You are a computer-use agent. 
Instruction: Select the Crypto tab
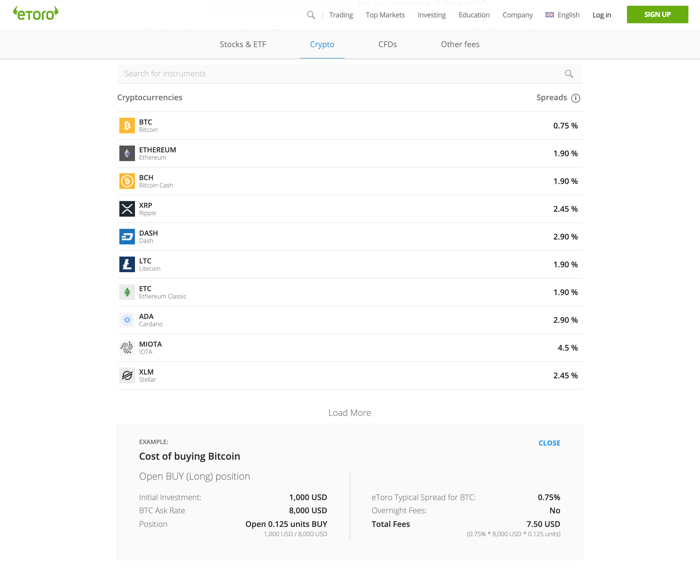322,44
